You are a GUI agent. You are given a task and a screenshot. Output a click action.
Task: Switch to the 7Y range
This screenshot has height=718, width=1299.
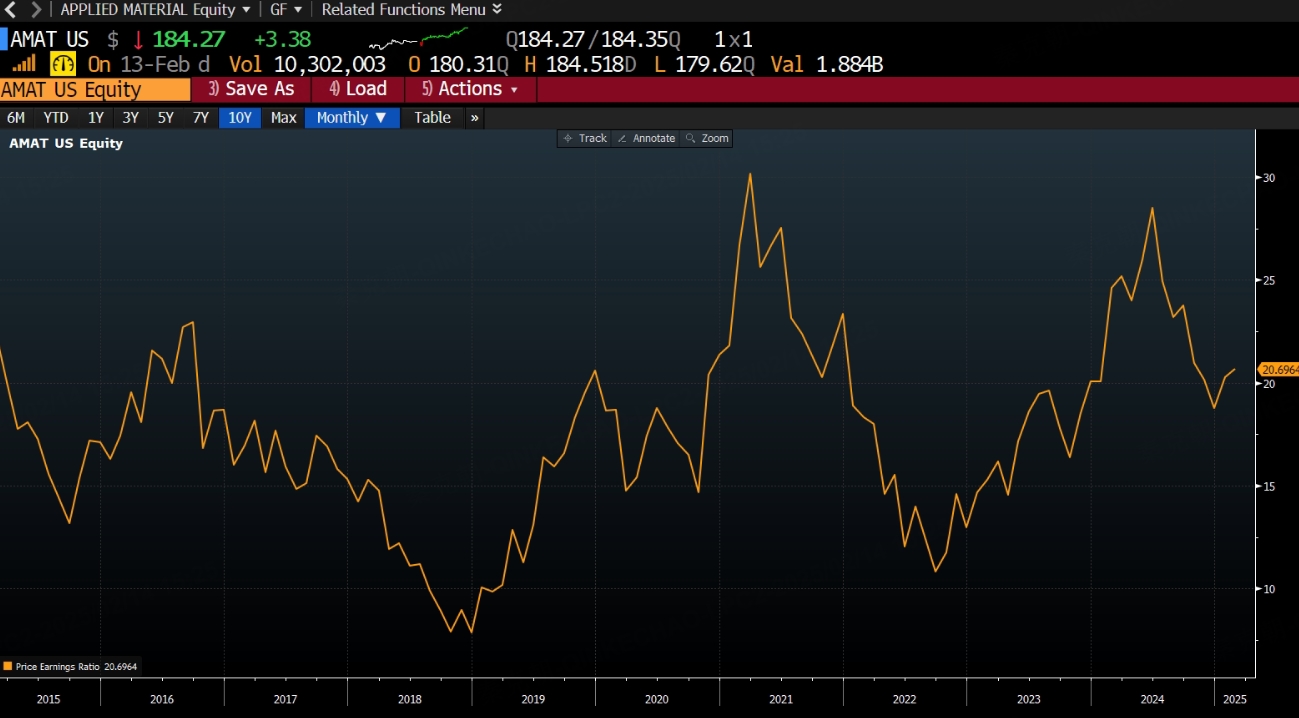[201, 117]
